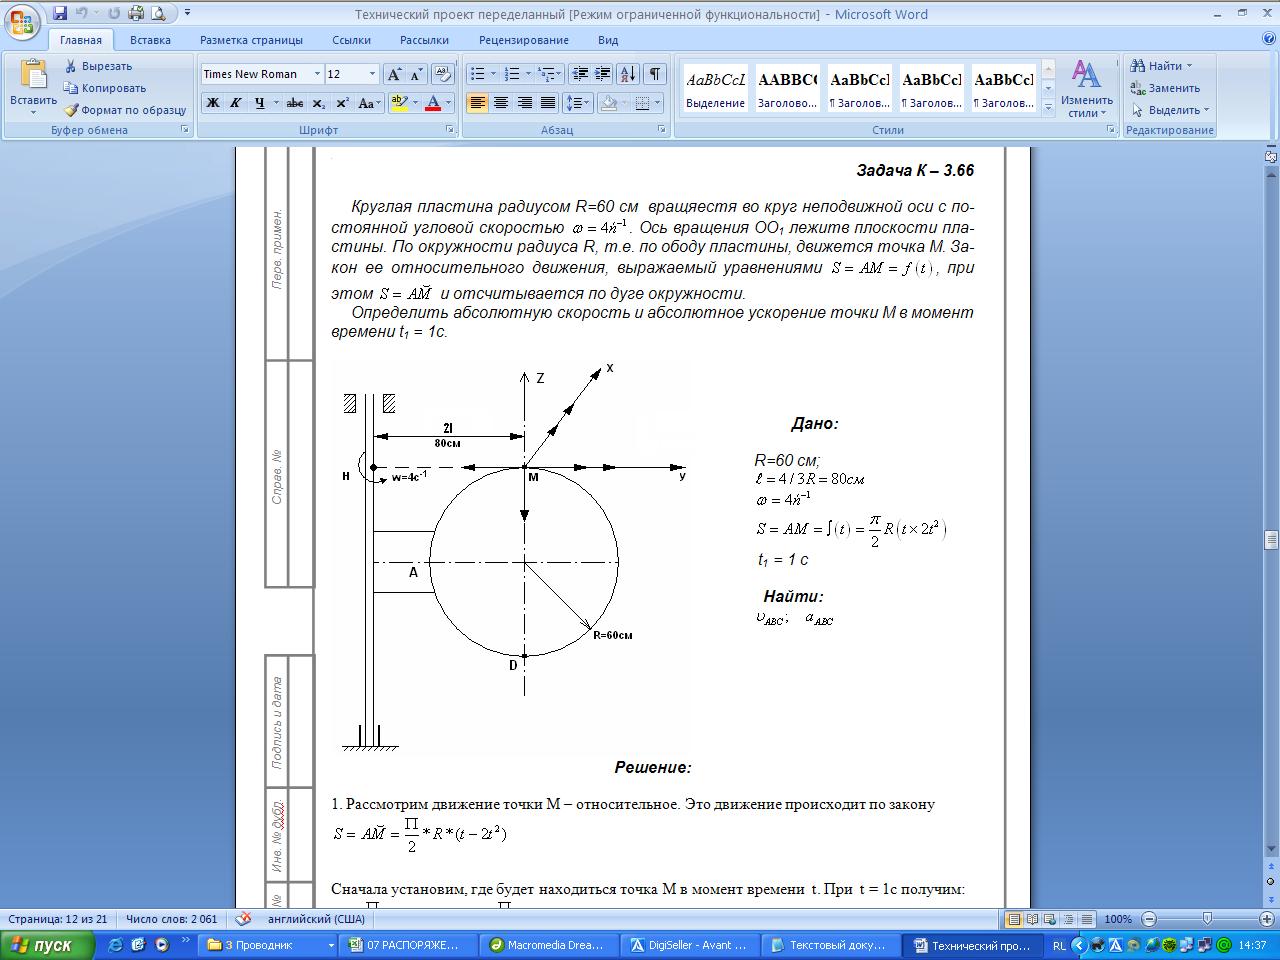The height and width of the screenshot is (960, 1280).
Task: Increase the paragraph indent
Action: 602,74
